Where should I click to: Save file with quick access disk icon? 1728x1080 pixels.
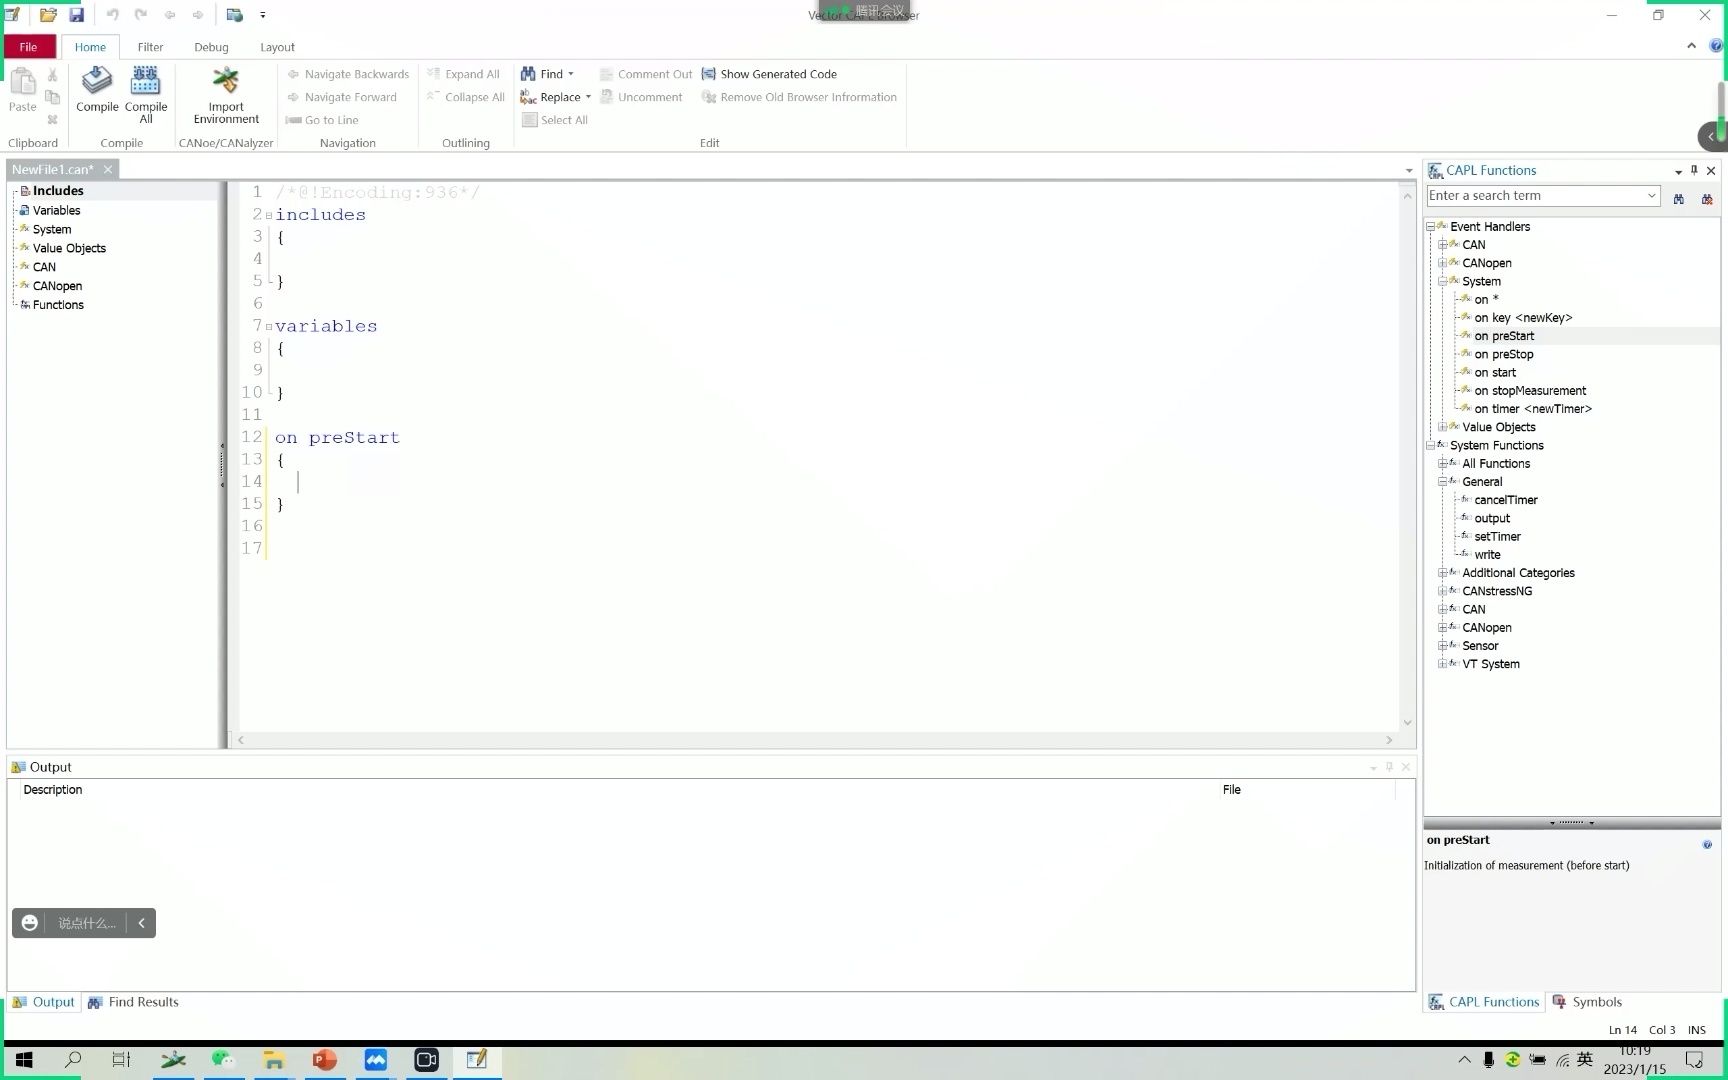(x=77, y=15)
